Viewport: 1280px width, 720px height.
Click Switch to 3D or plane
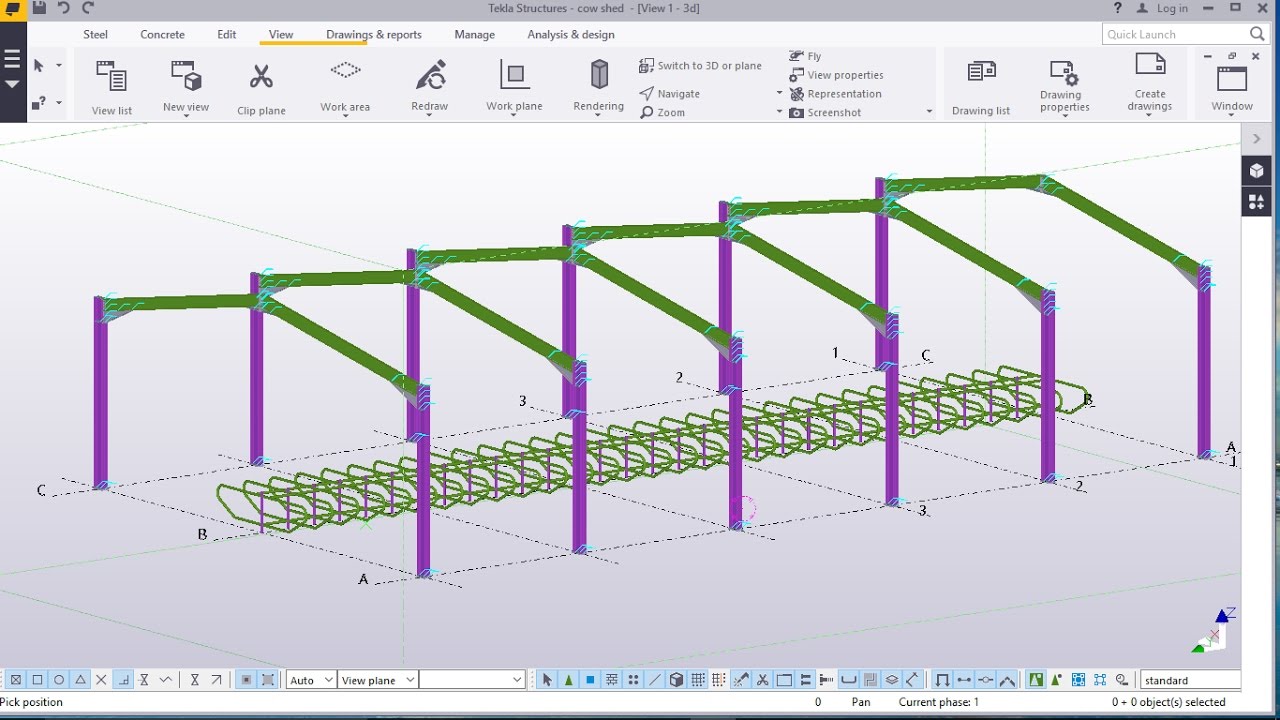[700, 66]
